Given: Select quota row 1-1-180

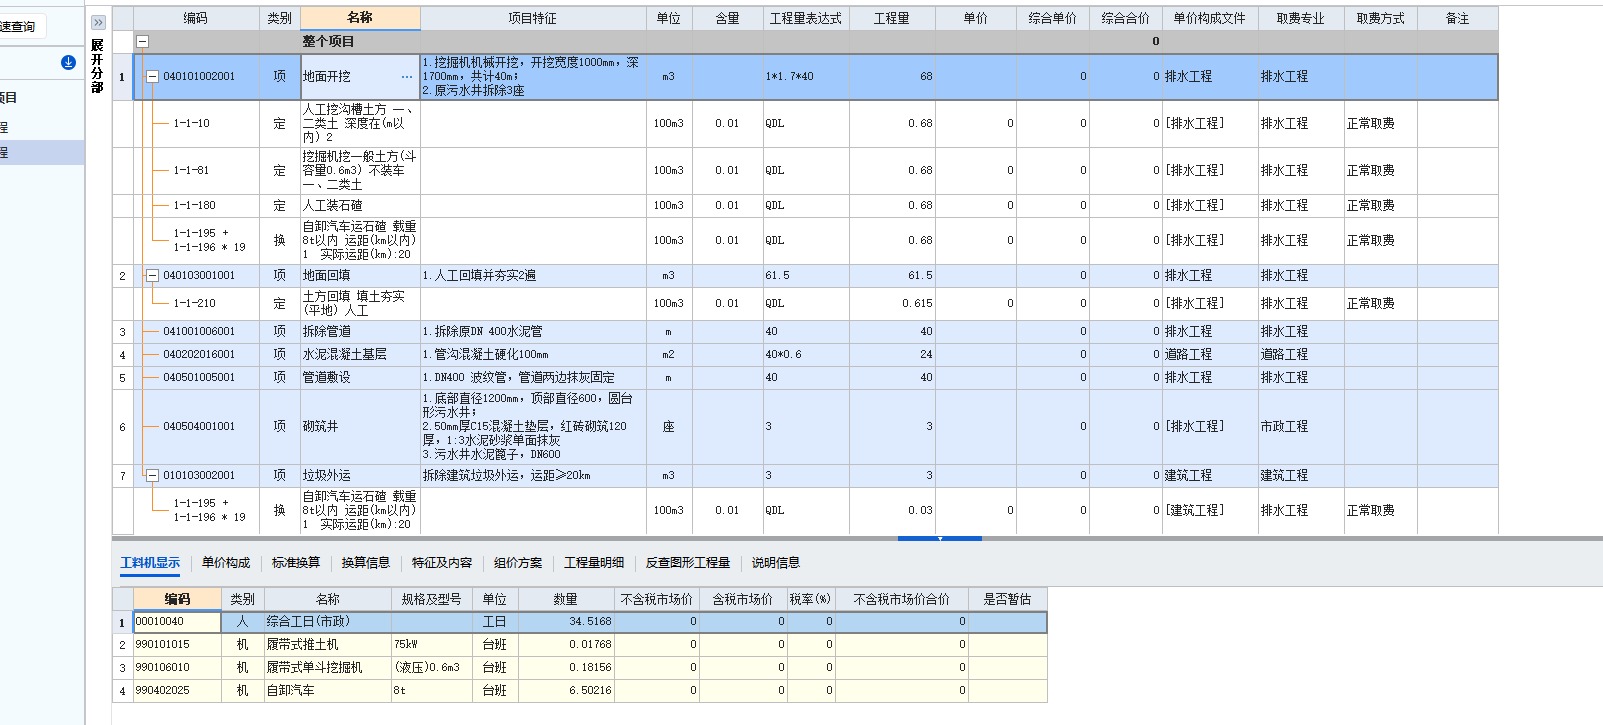Looking at the screenshot, I should point(194,205).
